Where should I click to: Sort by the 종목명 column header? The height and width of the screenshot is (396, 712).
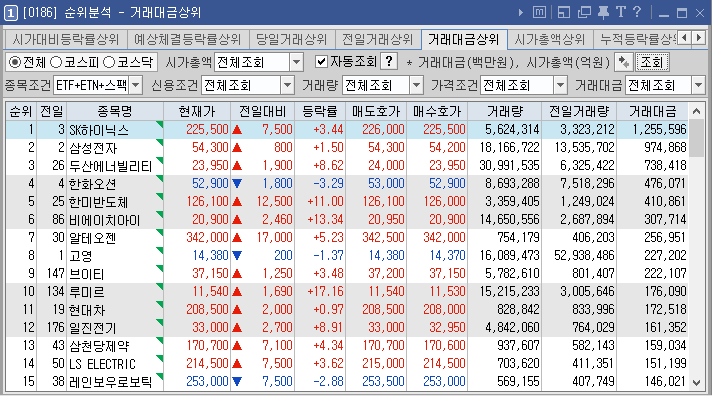(x=115, y=111)
